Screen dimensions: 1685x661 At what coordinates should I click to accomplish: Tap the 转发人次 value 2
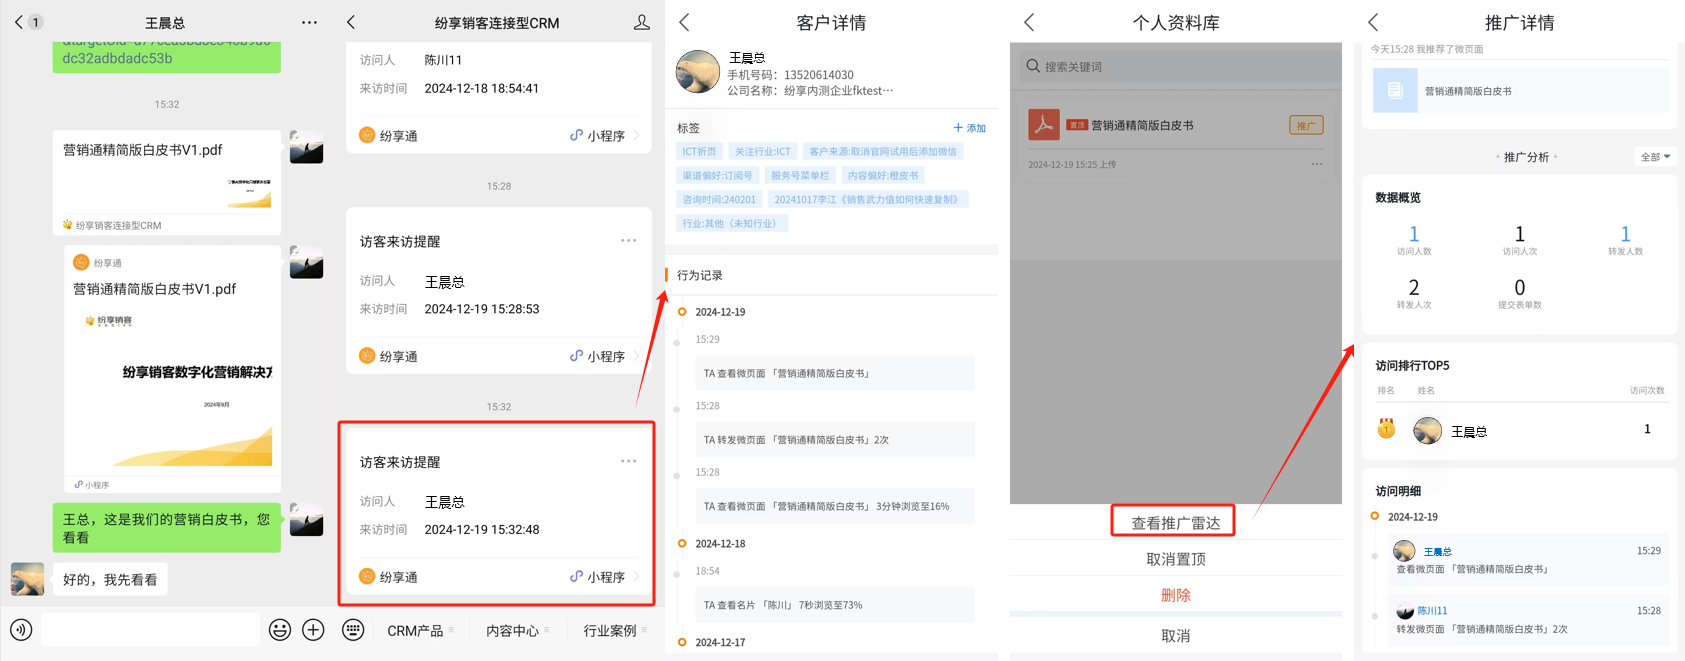click(1414, 288)
